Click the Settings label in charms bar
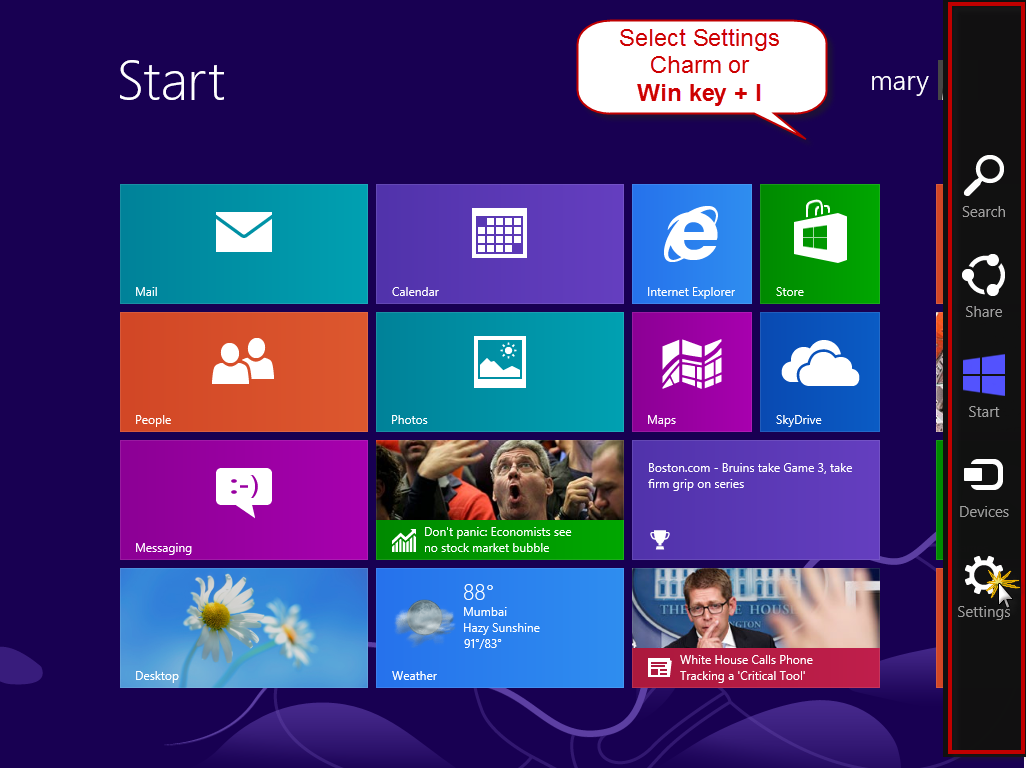The height and width of the screenshot is (768, 1026). click(983, 612)
